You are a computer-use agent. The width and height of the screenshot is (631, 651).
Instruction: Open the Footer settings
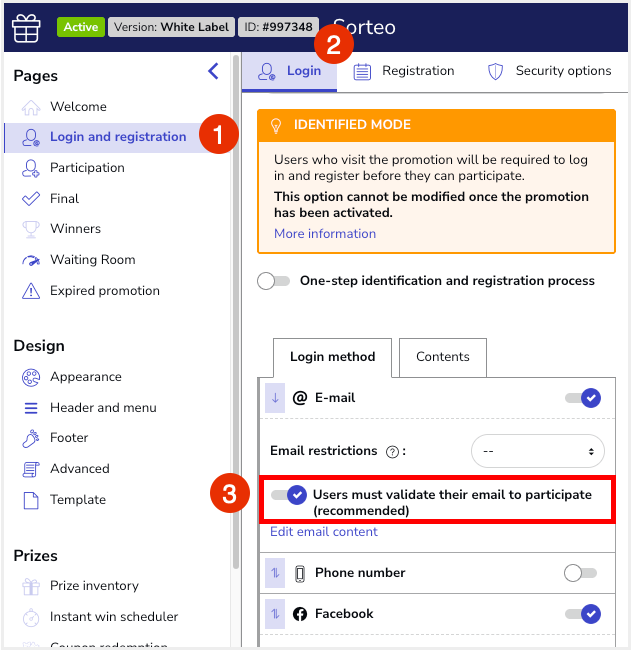[69, 438]
